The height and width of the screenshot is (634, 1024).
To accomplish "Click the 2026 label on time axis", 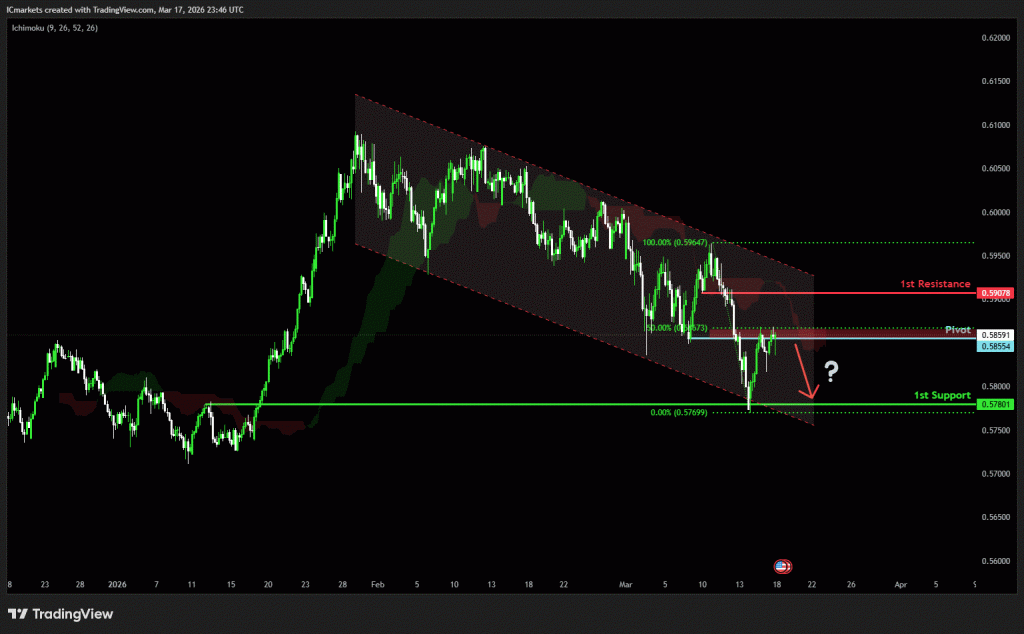I will coord(117,582).
